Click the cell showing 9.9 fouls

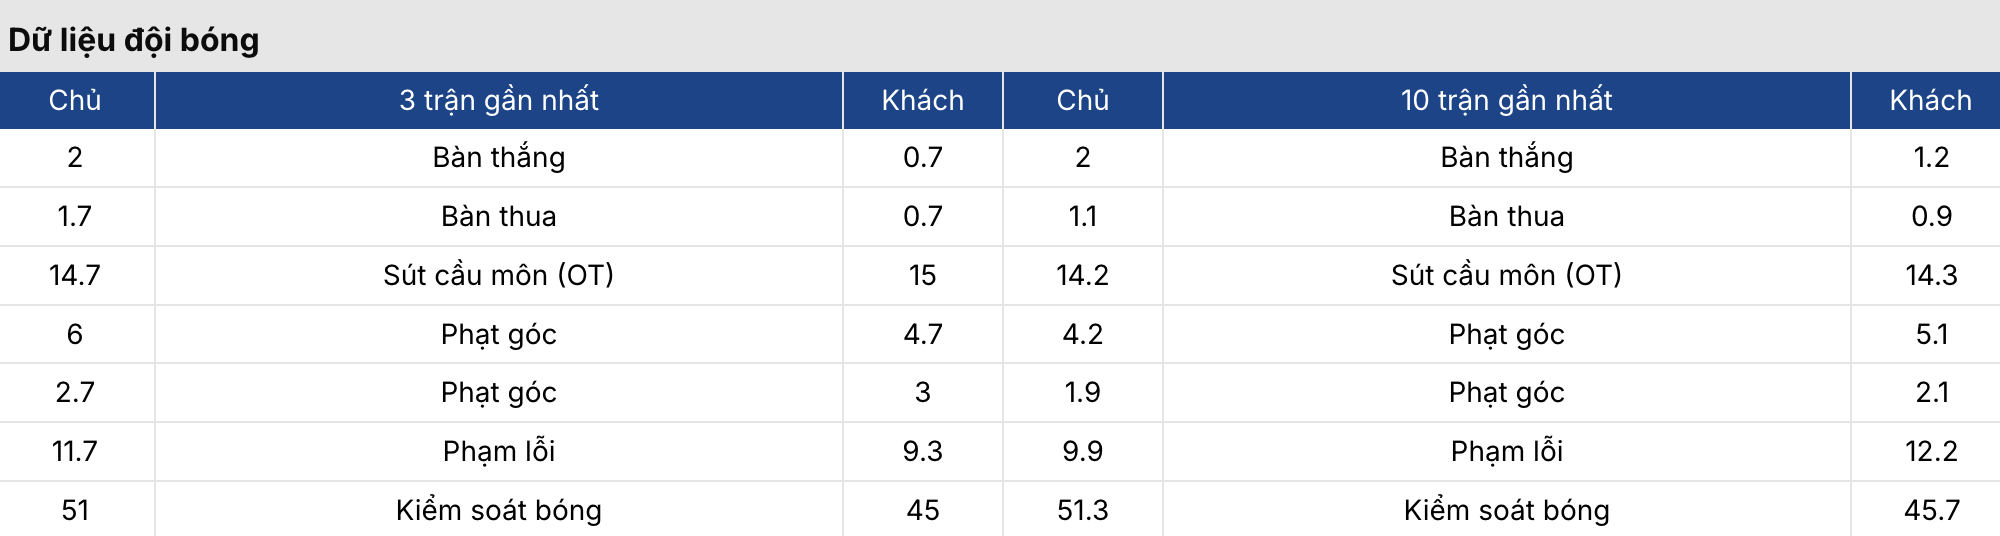(1082, 451)
